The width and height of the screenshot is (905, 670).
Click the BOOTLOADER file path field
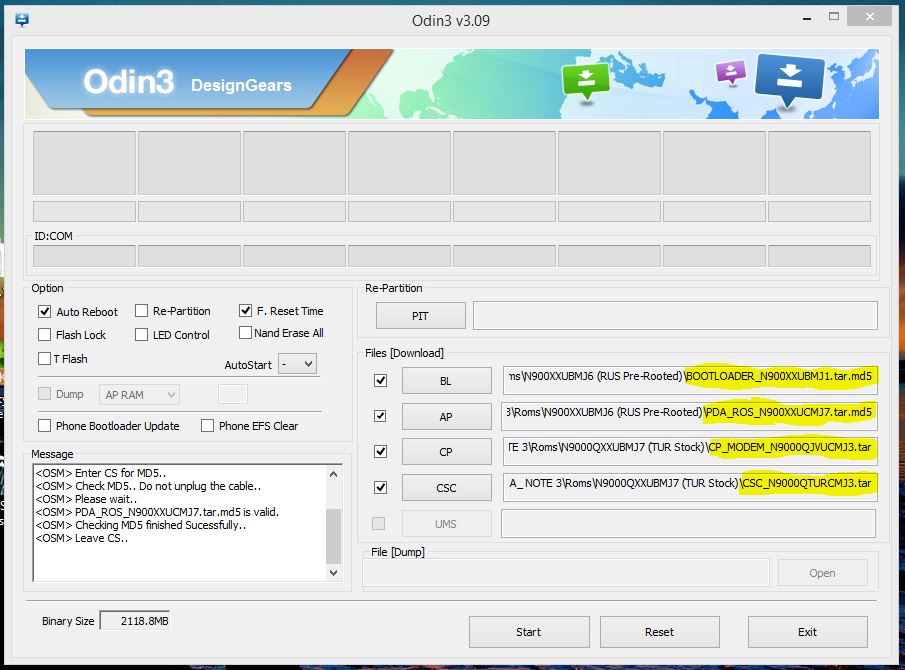pos(690,380)
